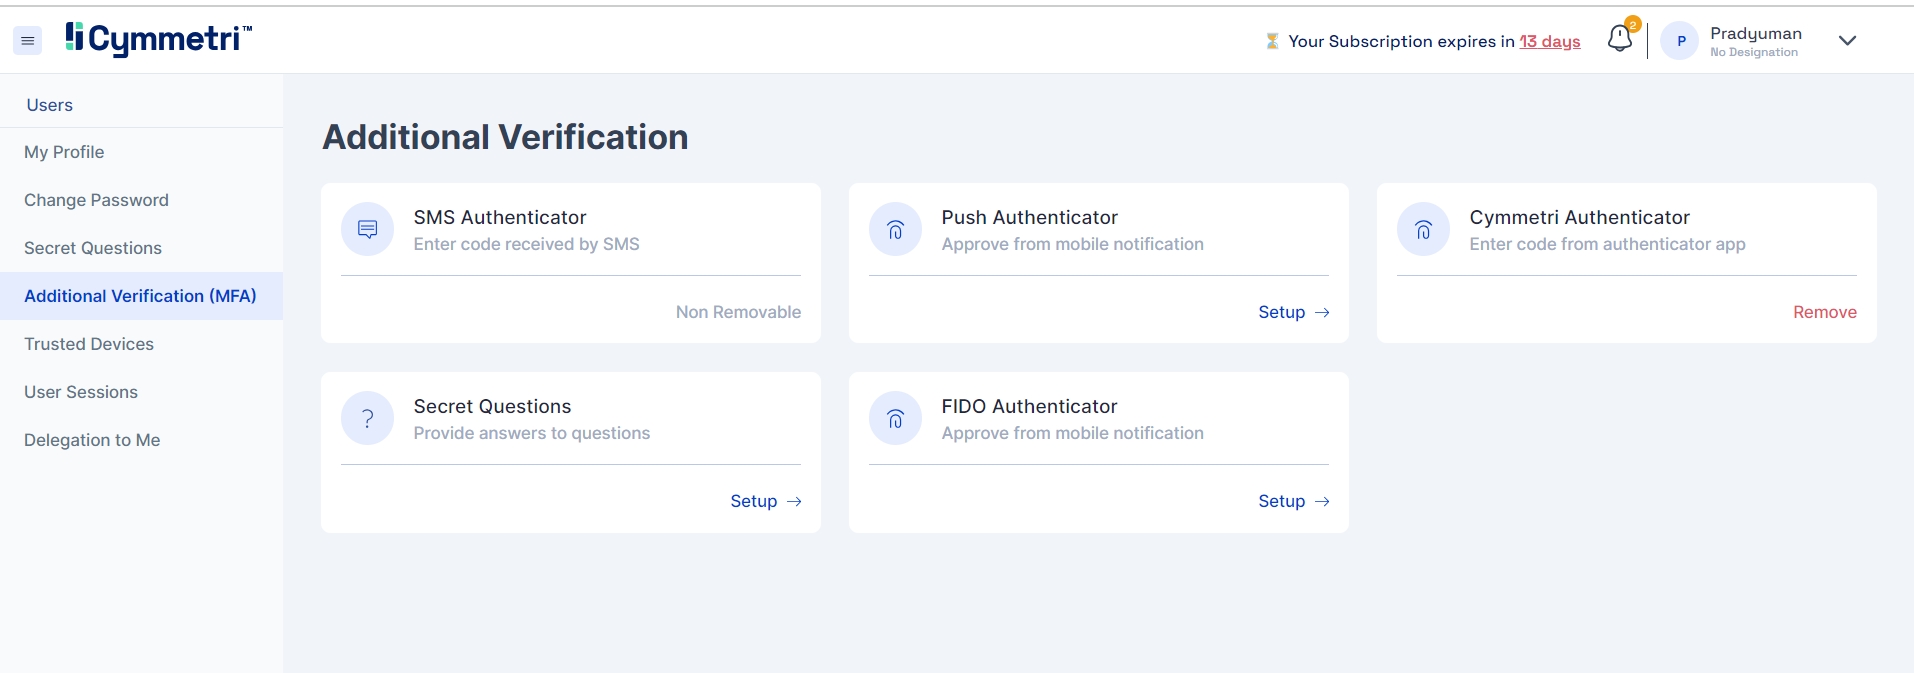Click the 13 days subscription link
This screenshot has width=1914, height=673.
point(1549,41)
